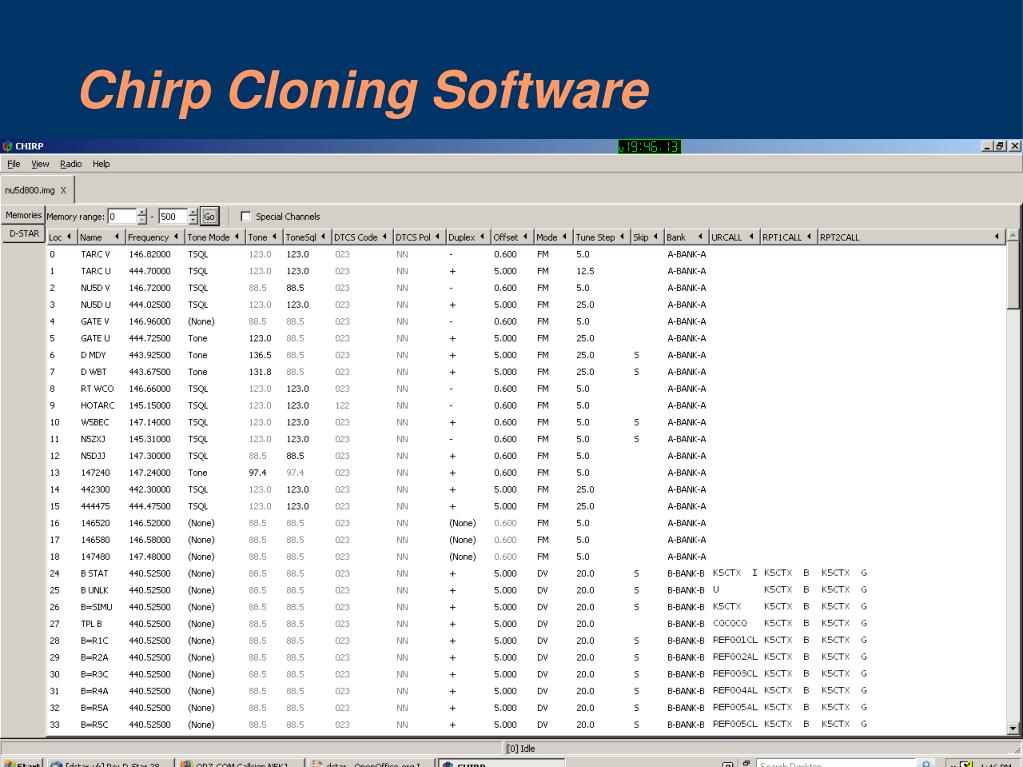This screenshot has width=1023, height=767.
Task: Click the Go button for memory range
Action: click(x=209, y=217)
